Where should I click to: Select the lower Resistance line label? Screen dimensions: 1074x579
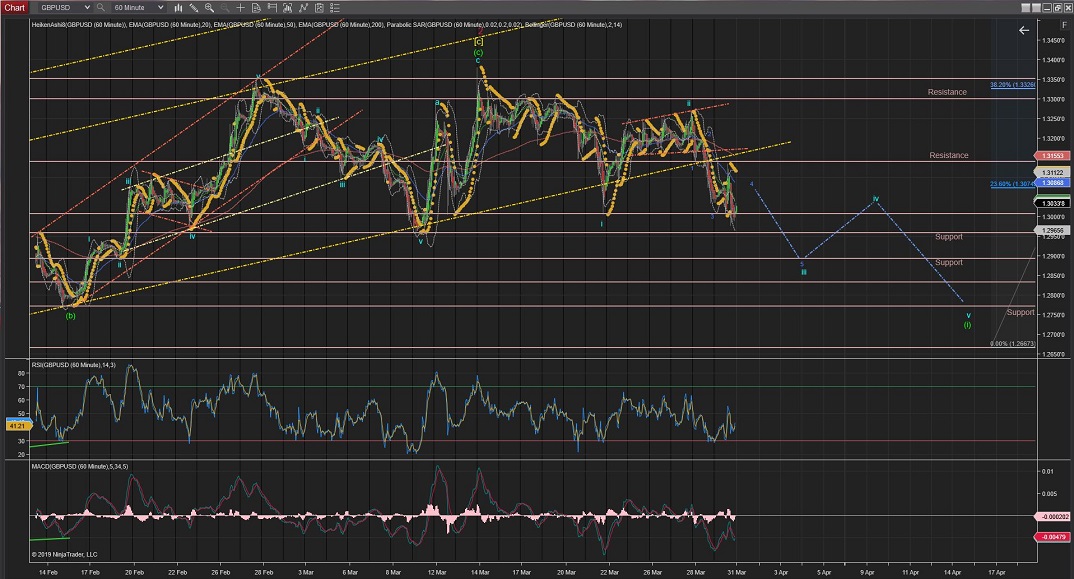click(949, 156)
